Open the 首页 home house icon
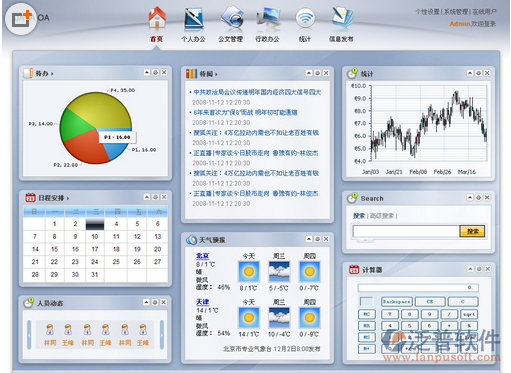 click(157, 18)
